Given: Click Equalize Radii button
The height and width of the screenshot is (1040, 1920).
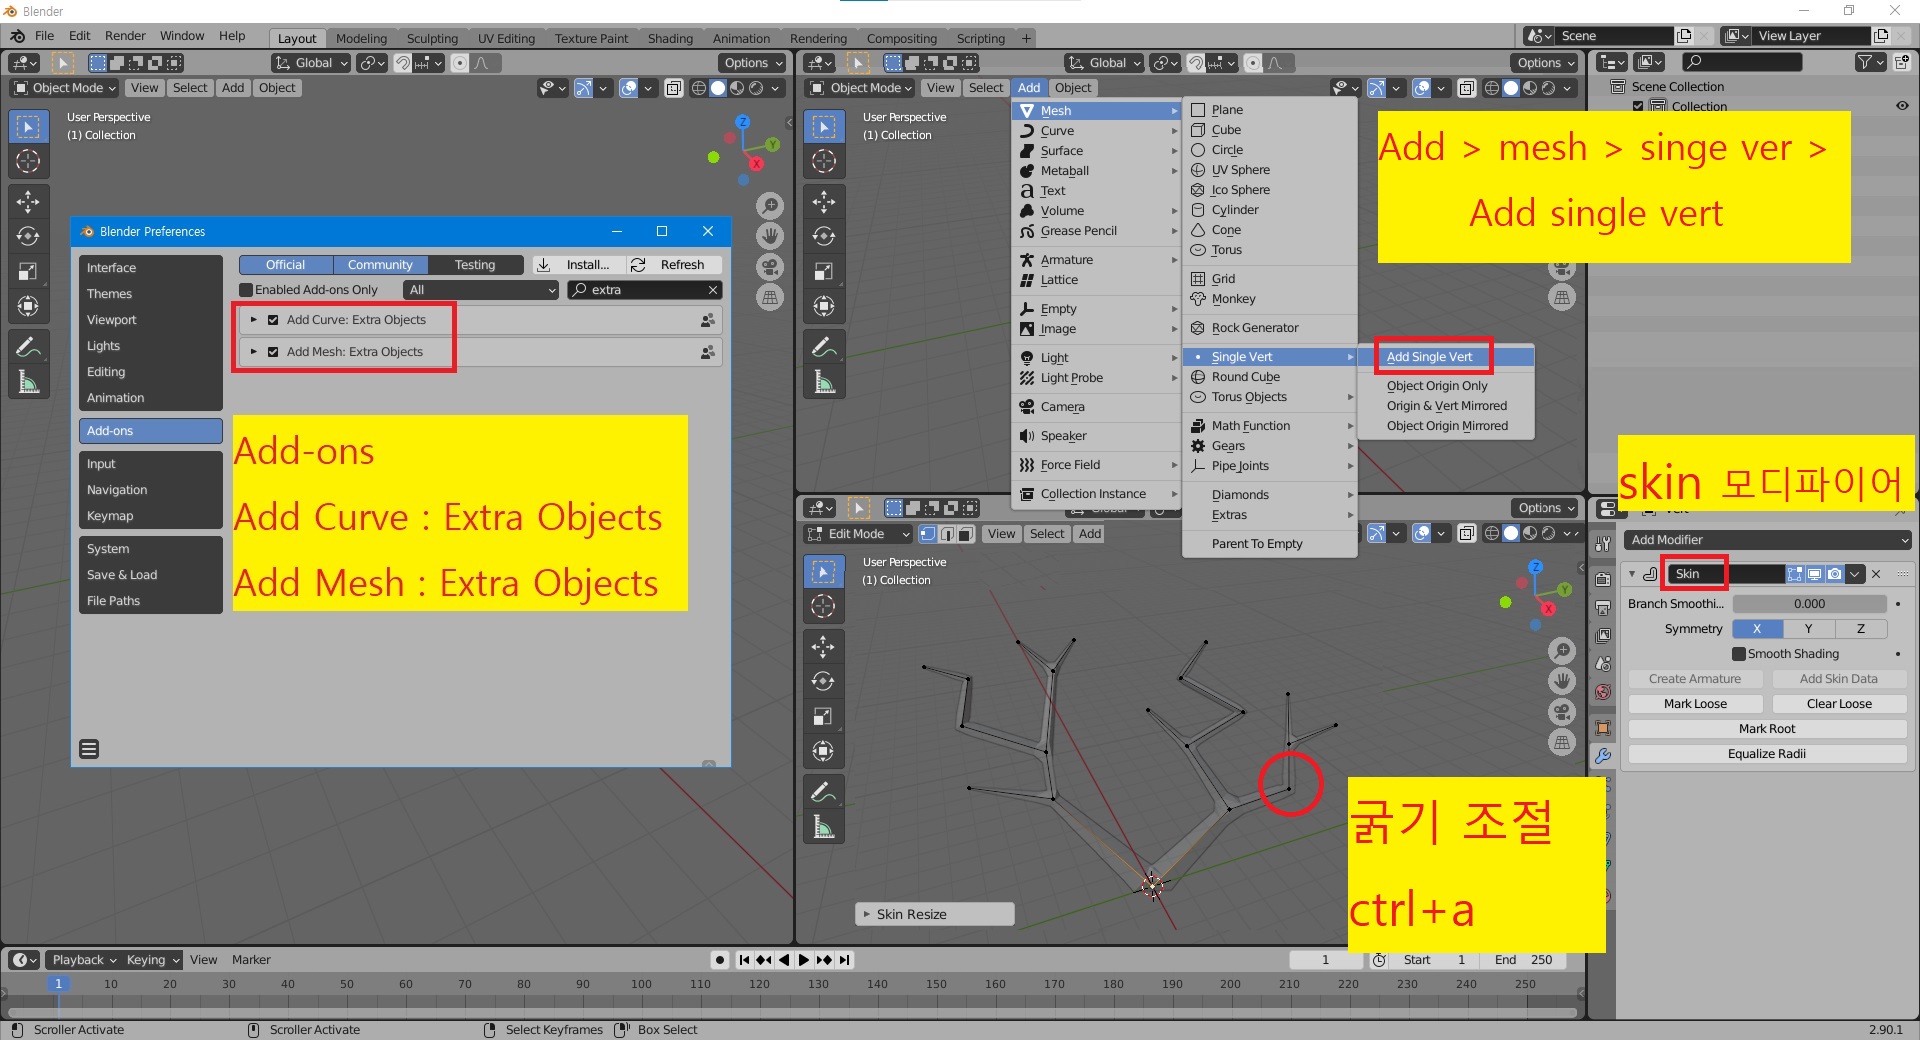Looking at the screenshot, I should click(1767, 754).
